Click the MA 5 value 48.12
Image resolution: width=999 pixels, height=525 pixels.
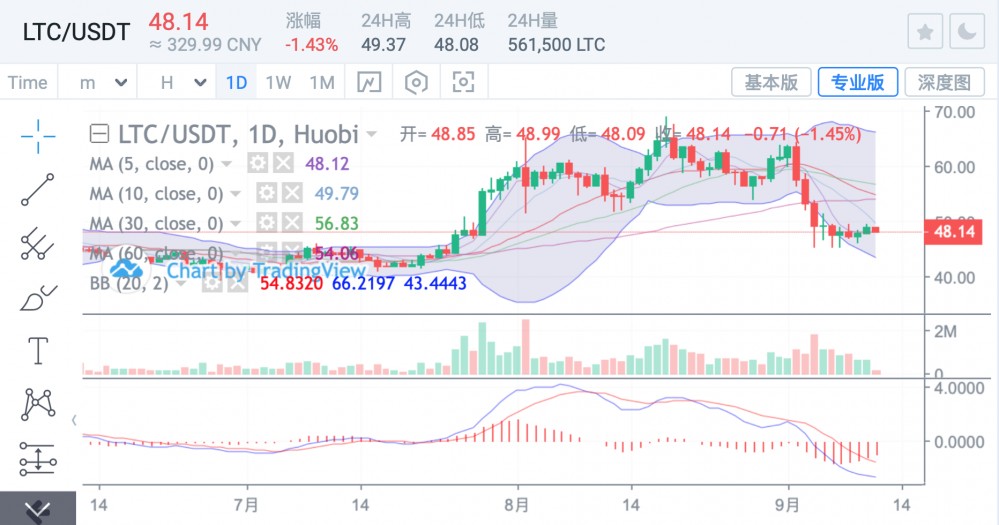(327, 164)
